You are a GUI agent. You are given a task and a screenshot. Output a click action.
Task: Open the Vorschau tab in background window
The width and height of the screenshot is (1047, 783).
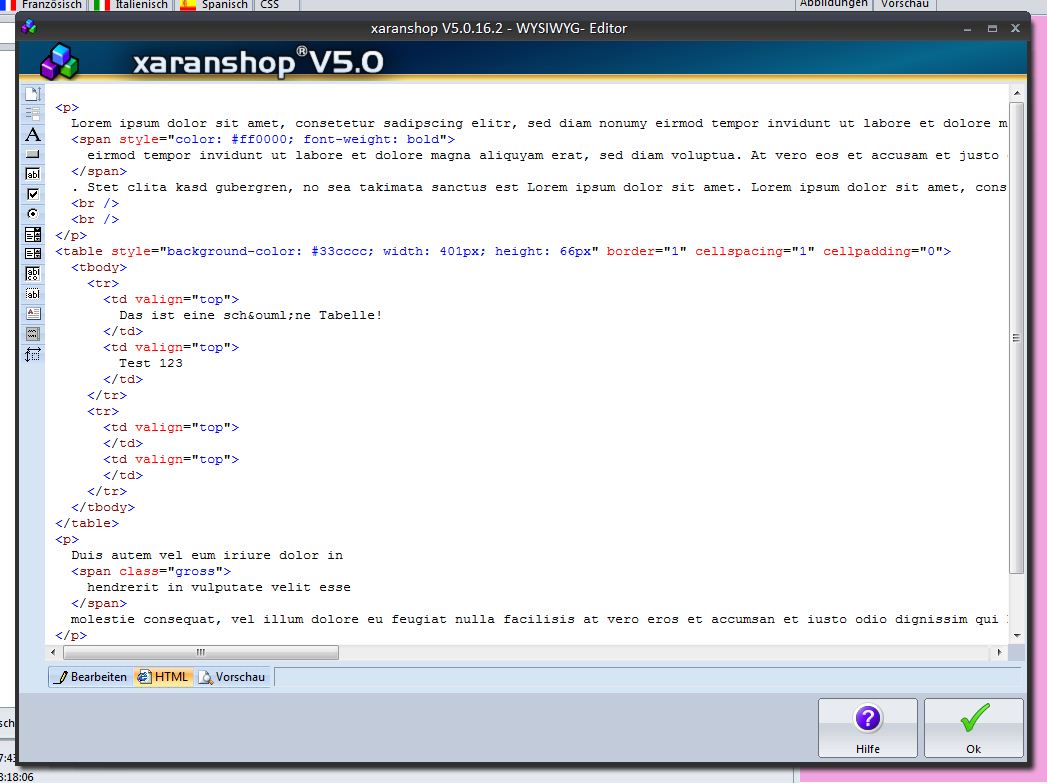coord(905,4)
